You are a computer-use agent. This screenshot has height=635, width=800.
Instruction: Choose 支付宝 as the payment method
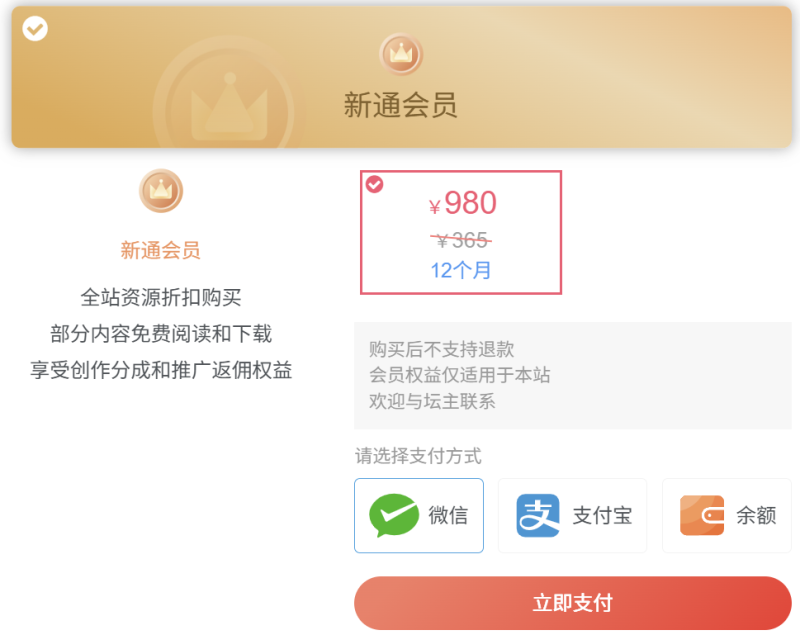(572, 515)
